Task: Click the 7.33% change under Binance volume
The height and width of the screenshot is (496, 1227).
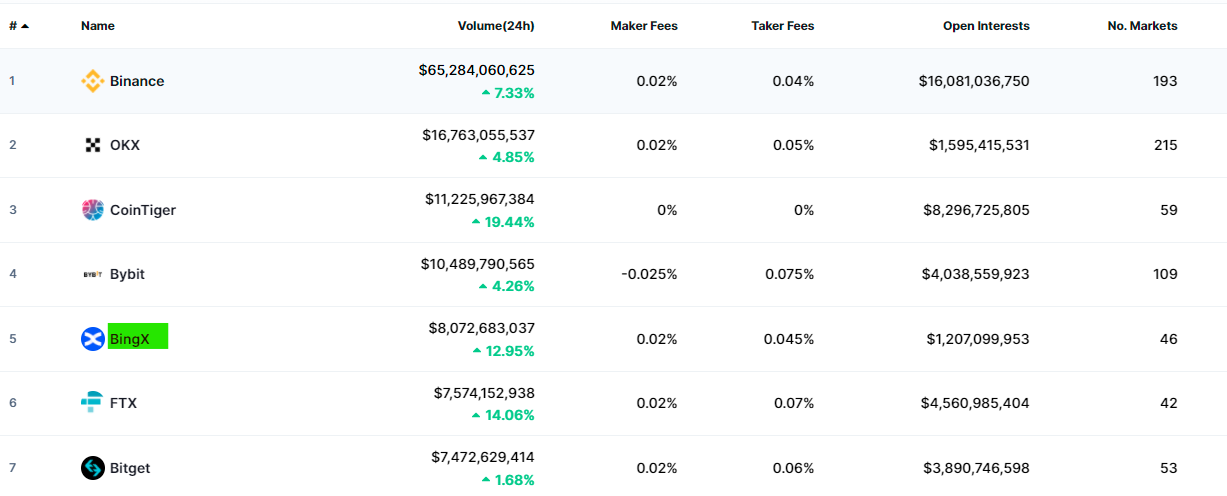Action: 508,93
